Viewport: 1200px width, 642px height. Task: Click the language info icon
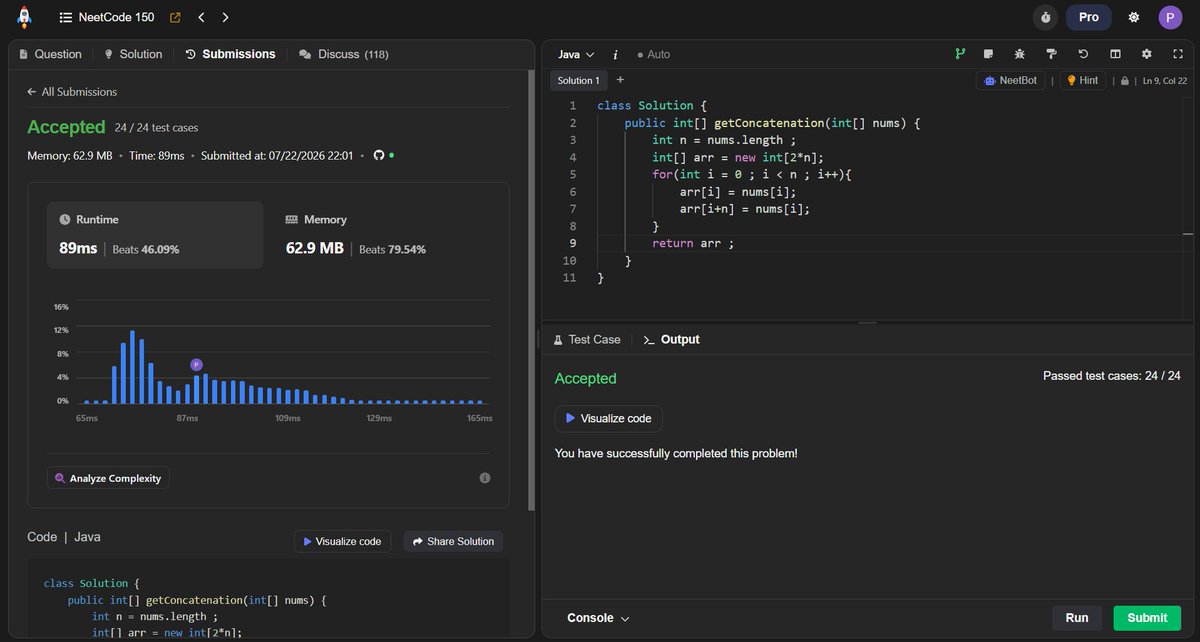pyautogui.click(x=615, y=54)
